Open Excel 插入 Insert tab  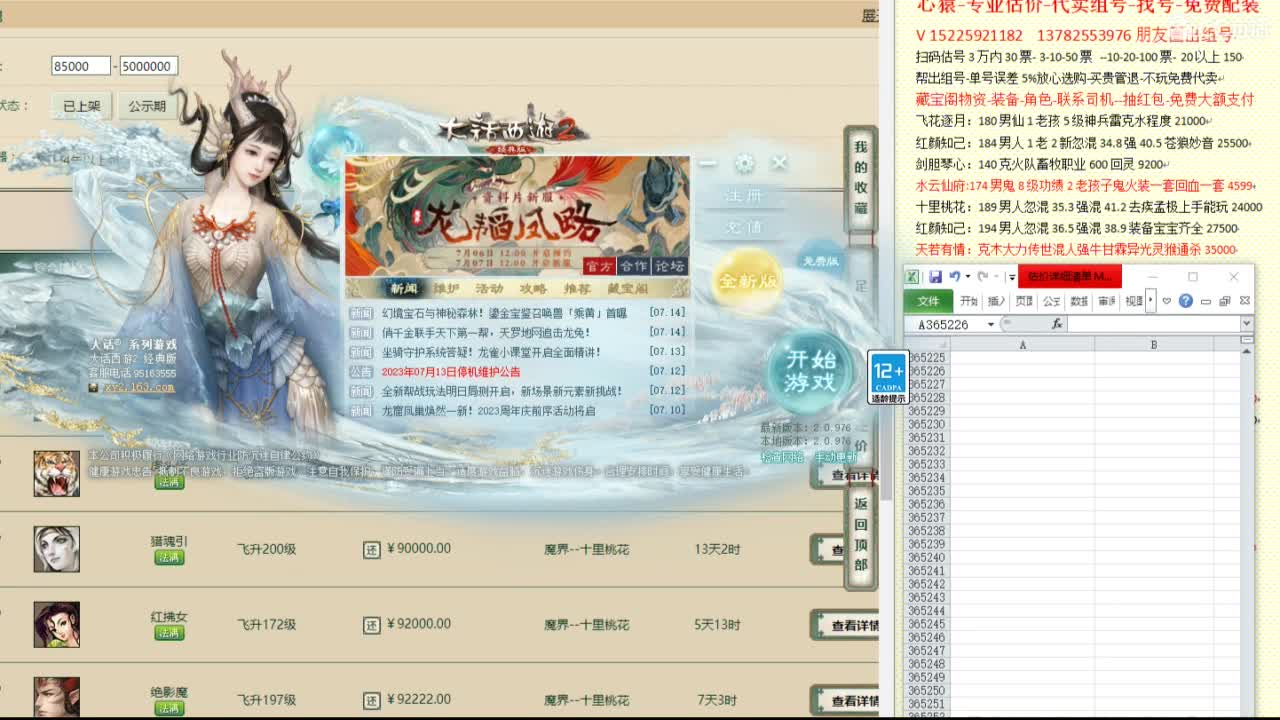[997, 300]
